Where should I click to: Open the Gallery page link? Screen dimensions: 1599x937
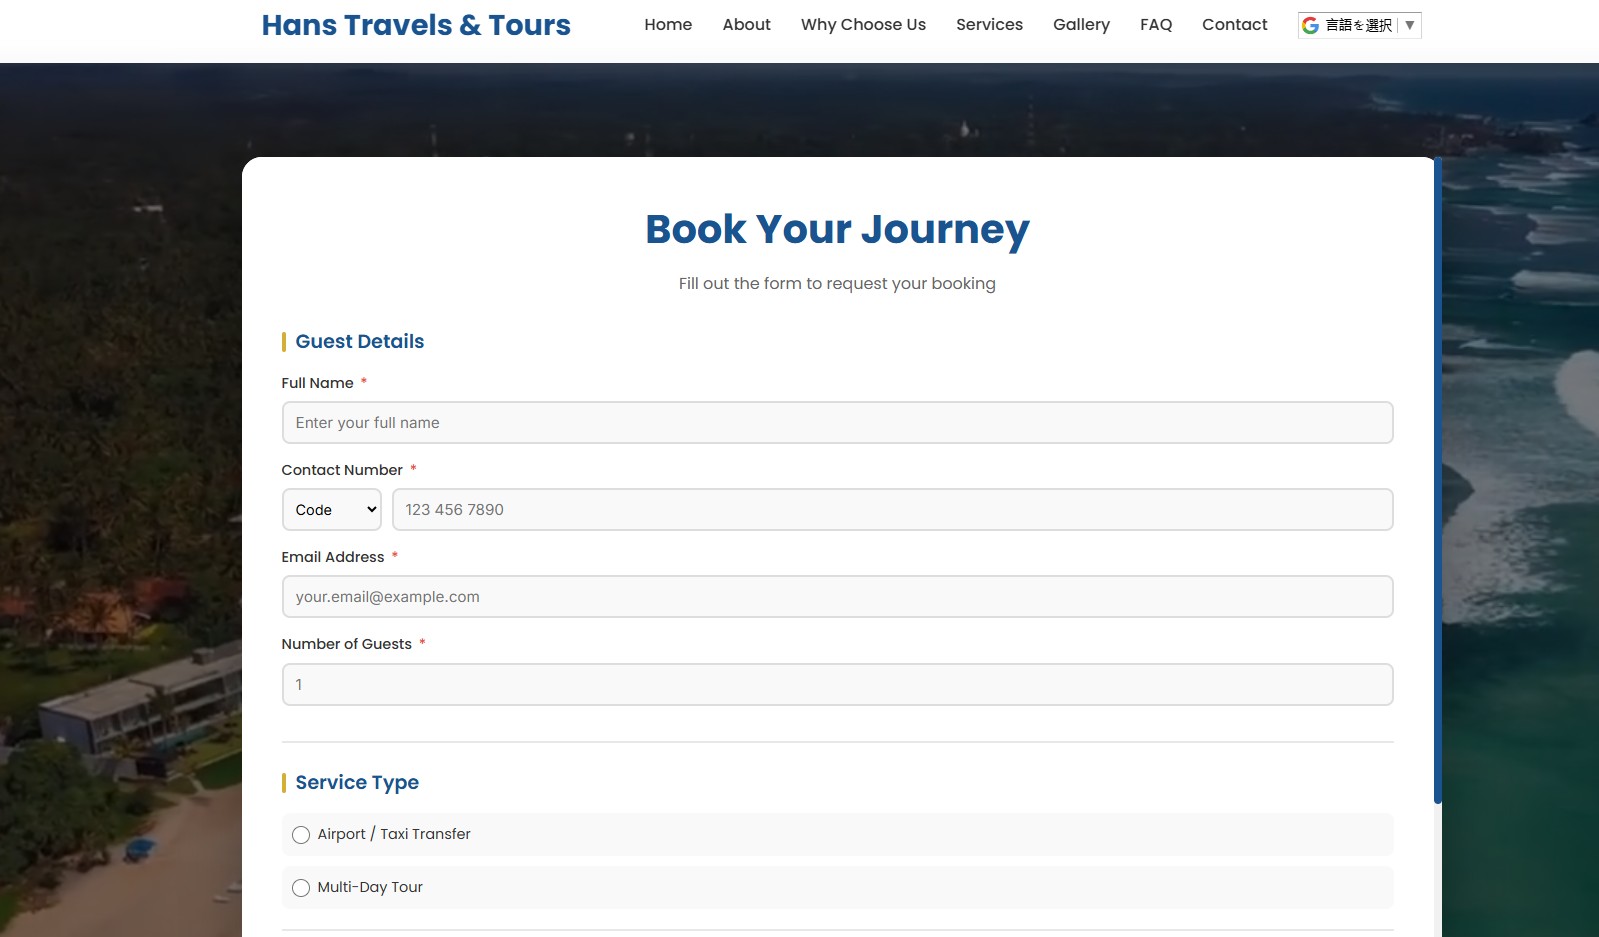pos(1081,25)
